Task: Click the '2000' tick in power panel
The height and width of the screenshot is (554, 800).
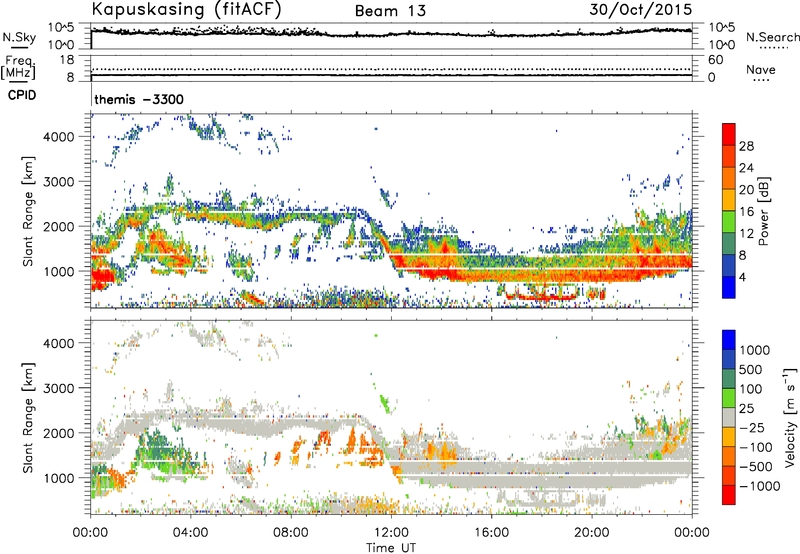Action: 58,226
